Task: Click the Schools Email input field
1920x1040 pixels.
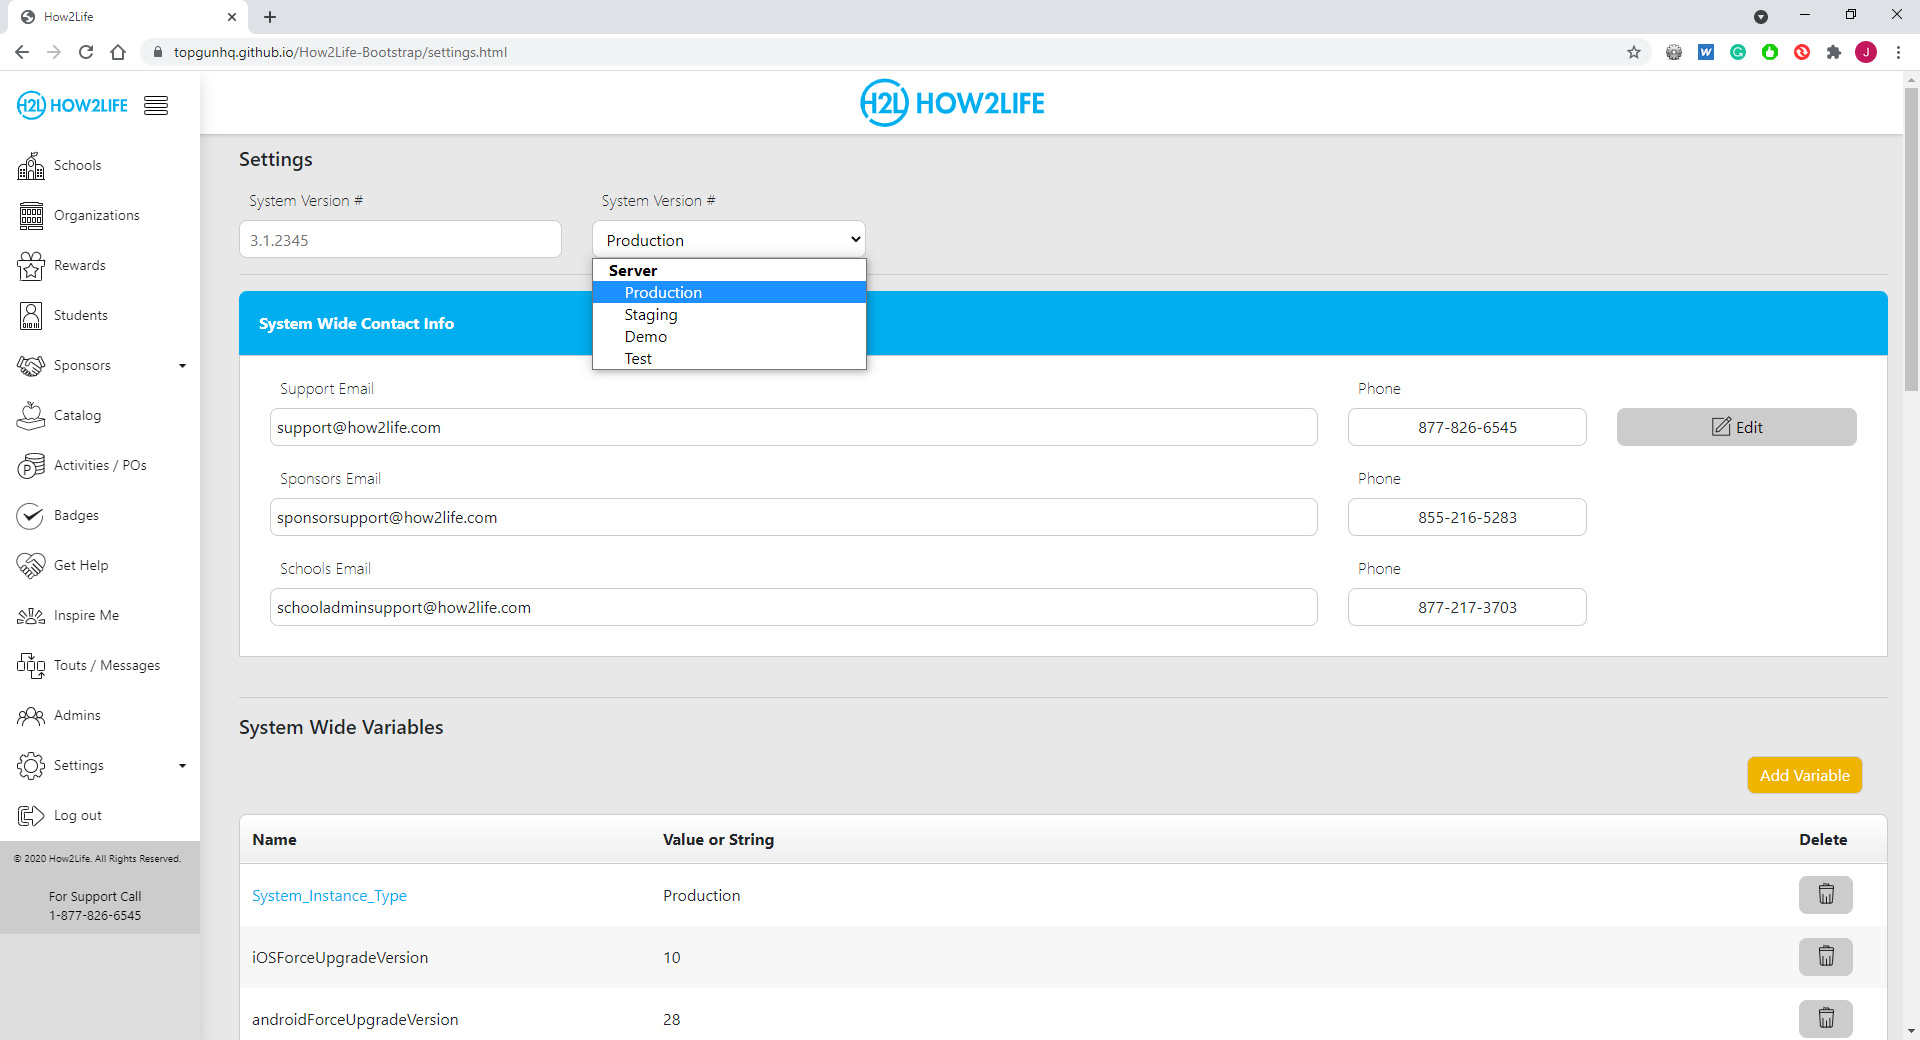Action: point(793,607)
